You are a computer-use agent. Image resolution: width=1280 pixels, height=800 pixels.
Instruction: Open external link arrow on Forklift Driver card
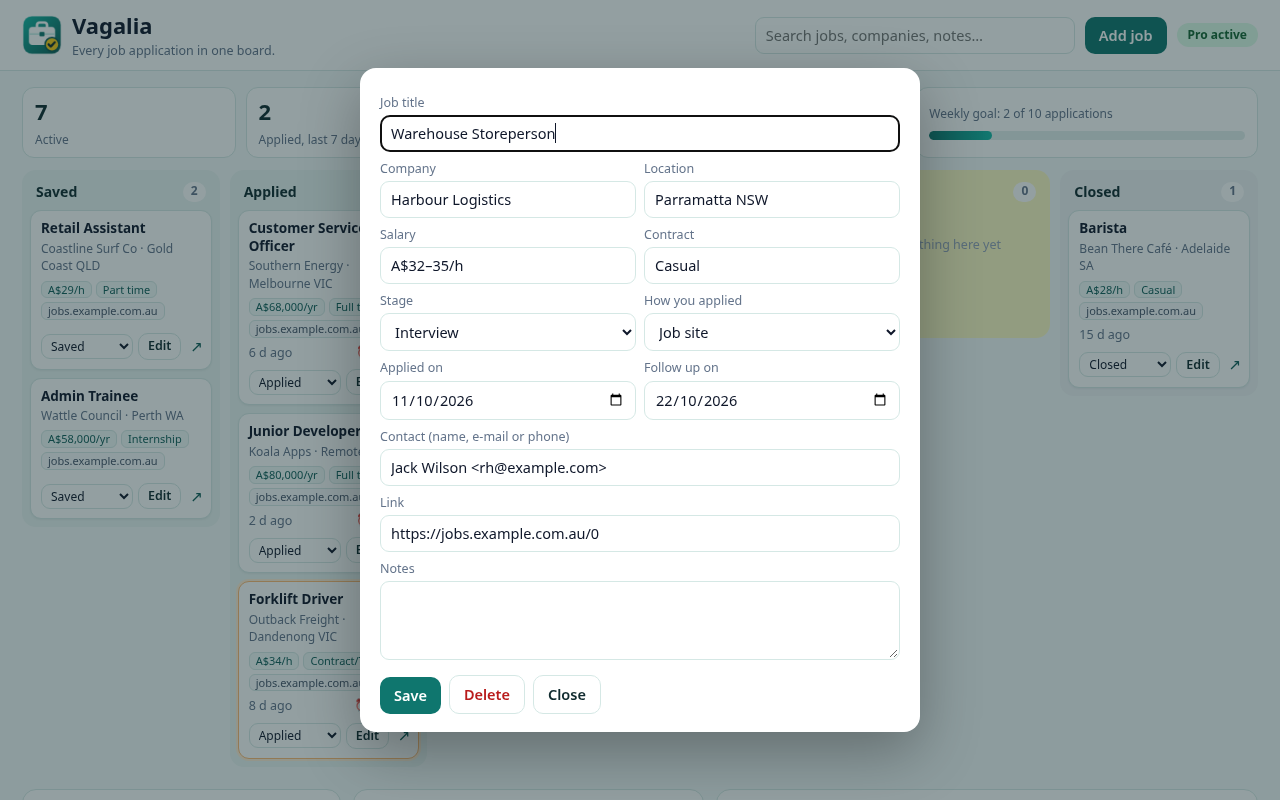pyautogui.click(x=404, y=735)
